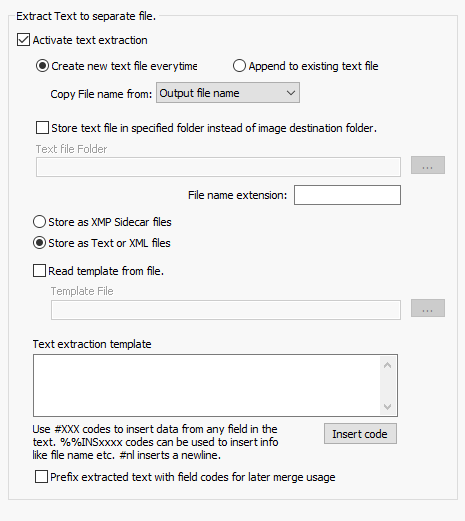This screenshot has width=465, height=521.
Task: Click the Template File path field
Action: (226, 310)
